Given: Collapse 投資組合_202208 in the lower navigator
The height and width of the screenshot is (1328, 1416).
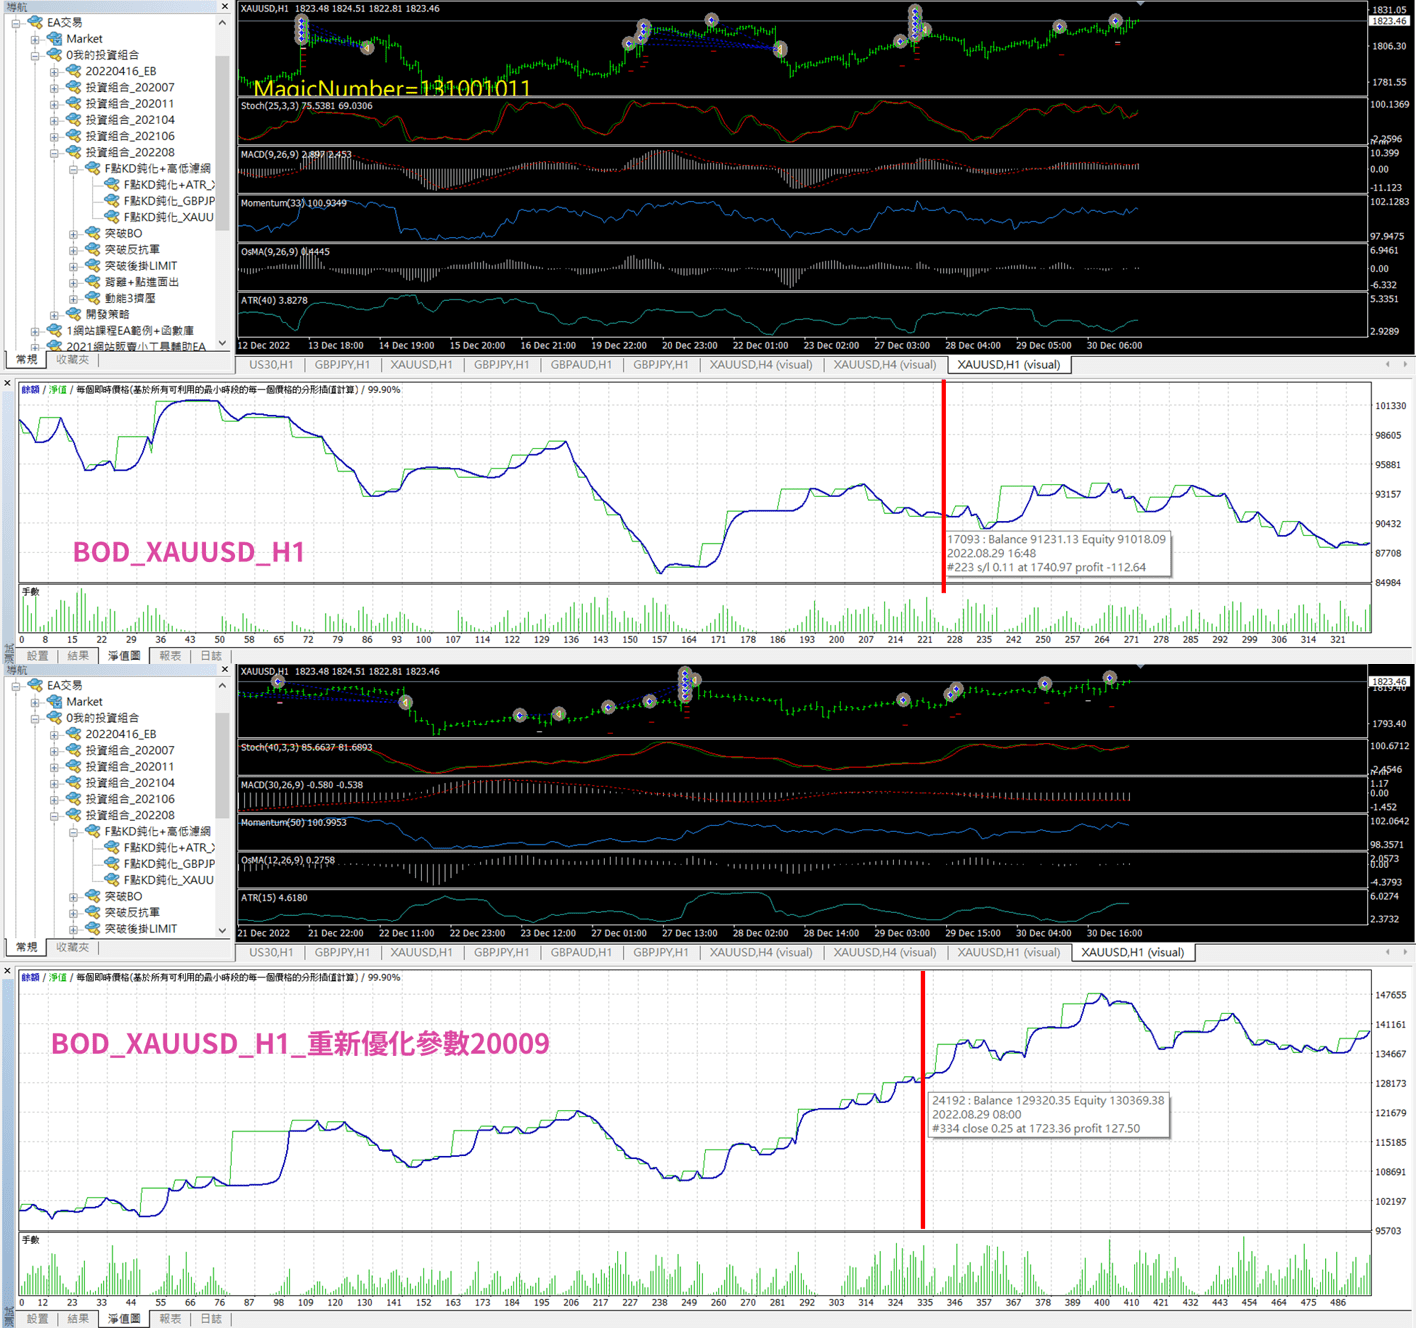Looking at the screenshot, I should tap(54, 816).
